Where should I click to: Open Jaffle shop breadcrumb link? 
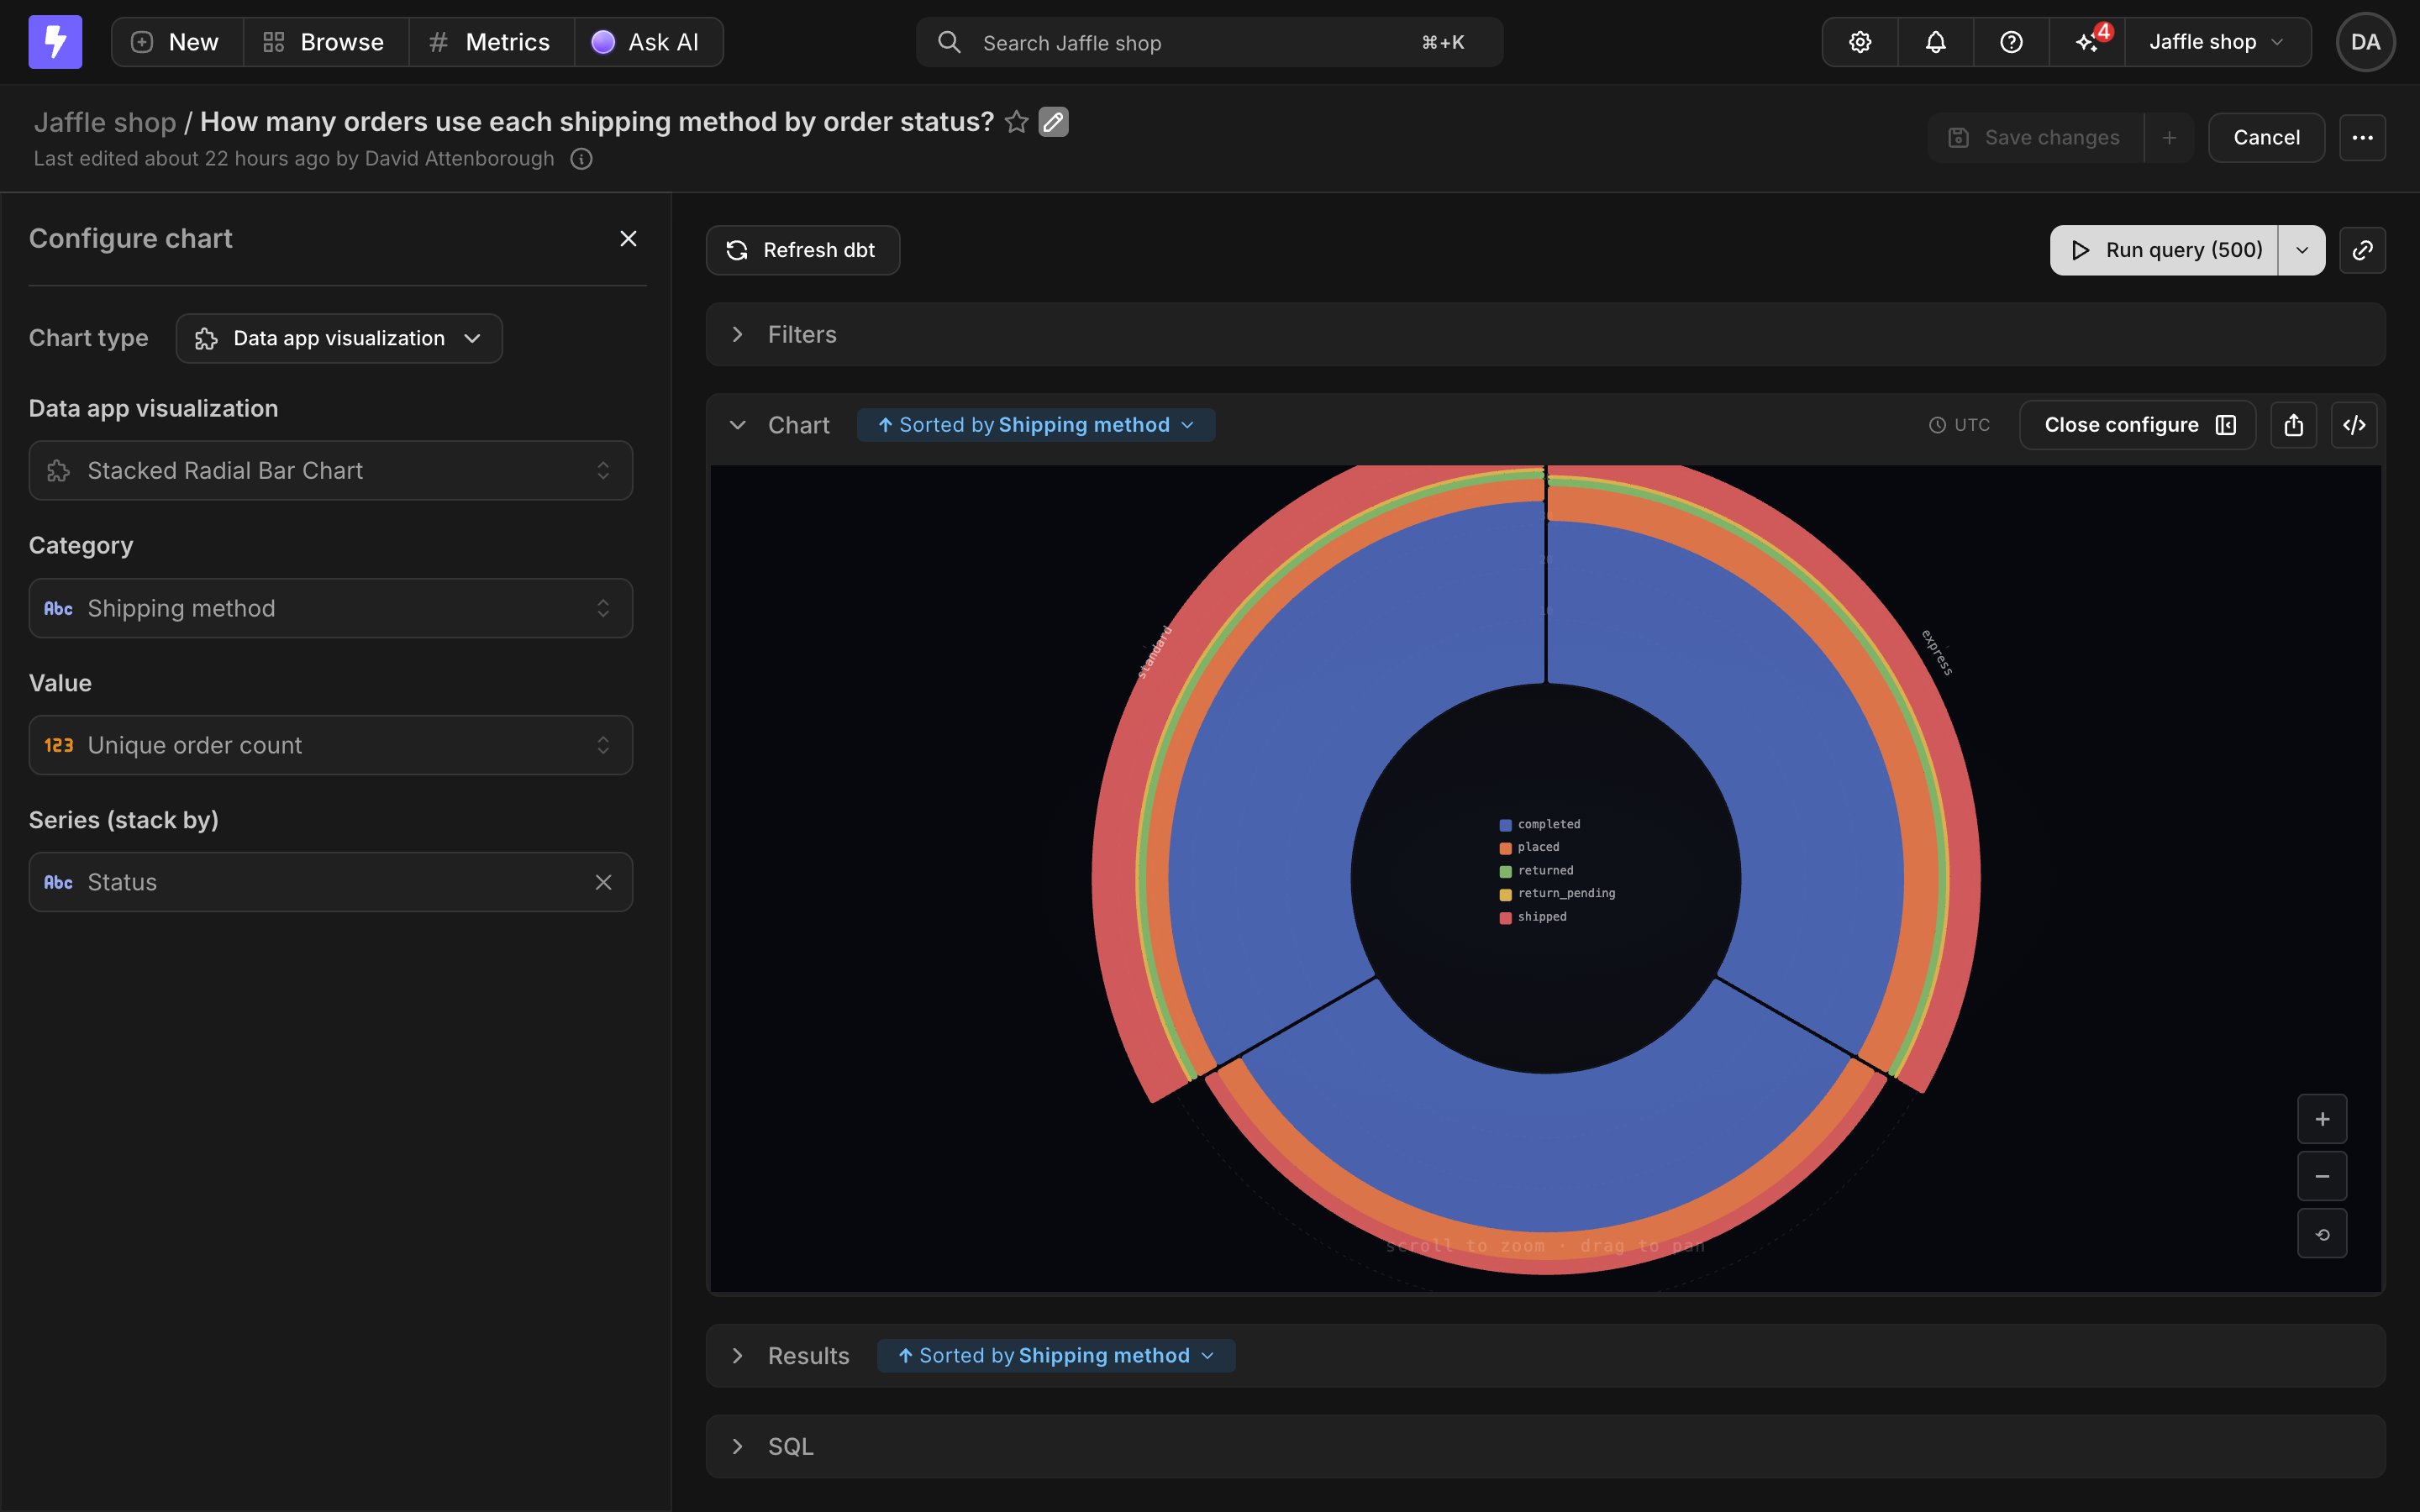pos(105,122)
